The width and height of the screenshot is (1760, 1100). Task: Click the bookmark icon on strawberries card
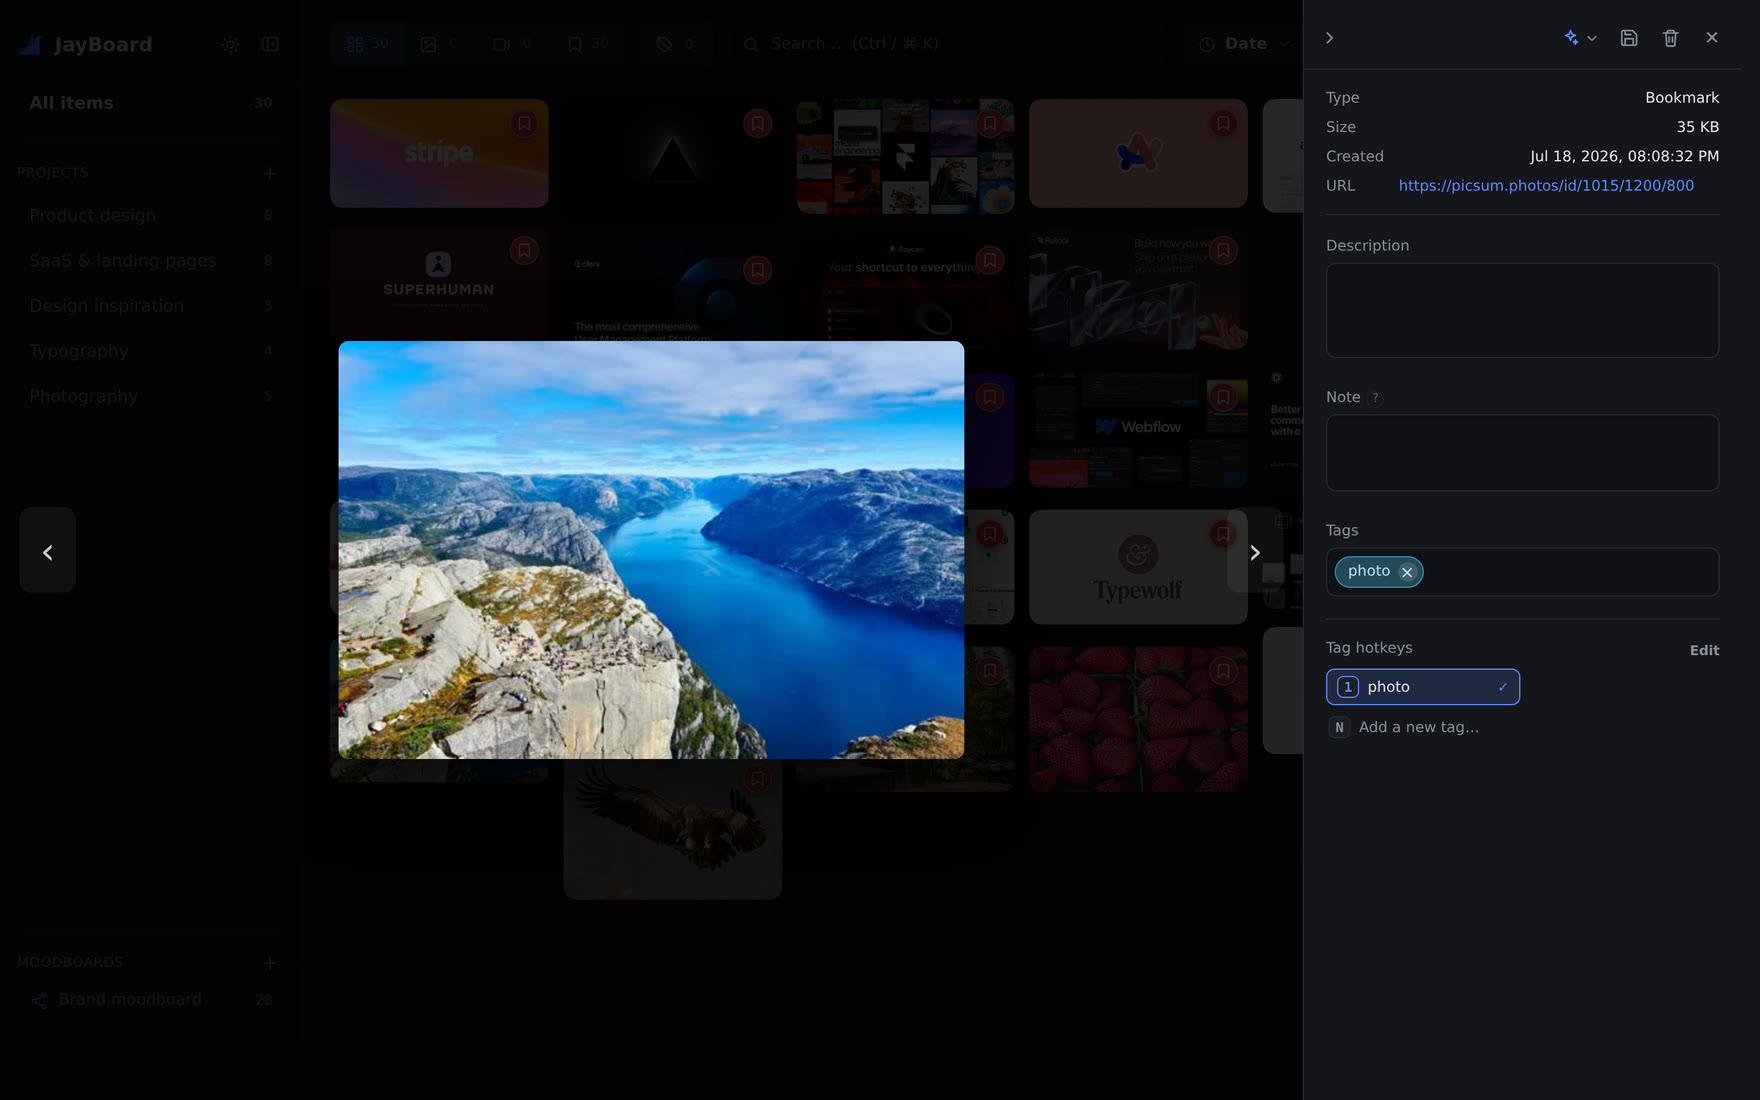click(1223, 672)
